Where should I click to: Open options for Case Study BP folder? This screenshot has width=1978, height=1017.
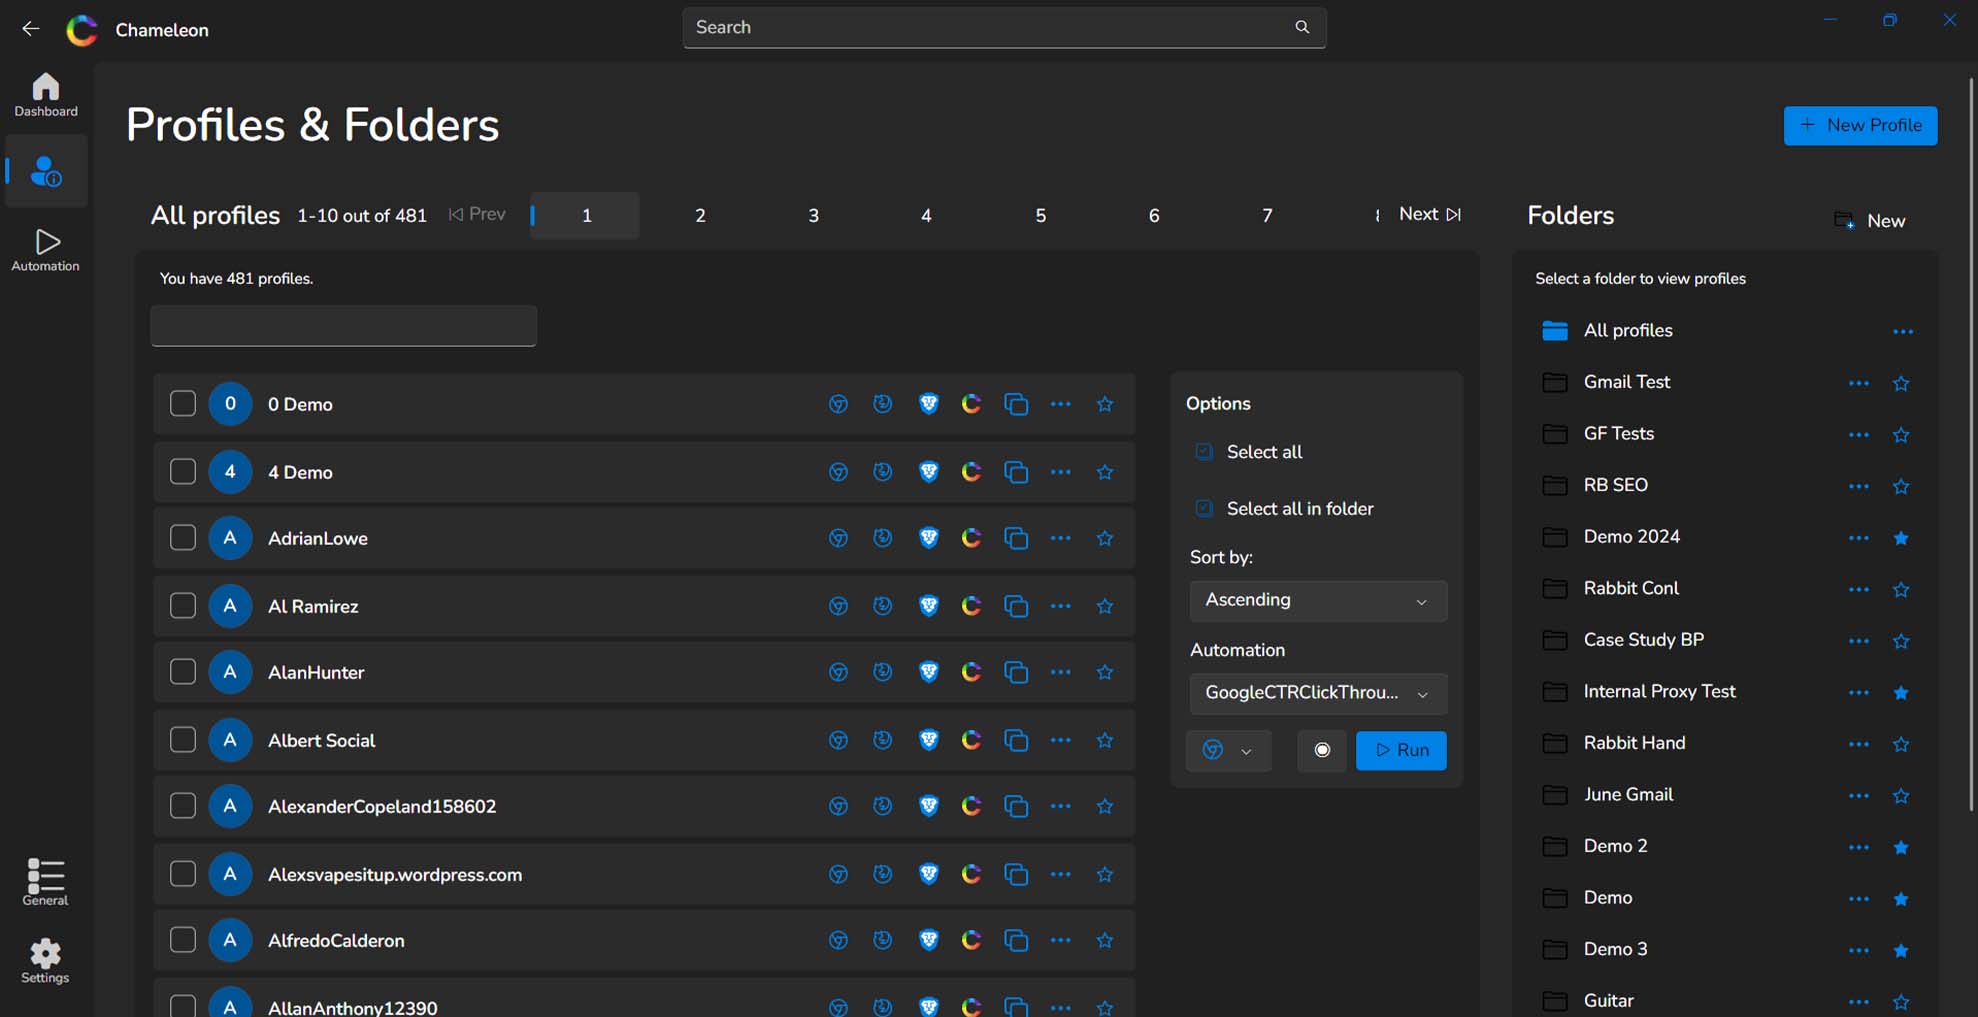[1859, 641]
